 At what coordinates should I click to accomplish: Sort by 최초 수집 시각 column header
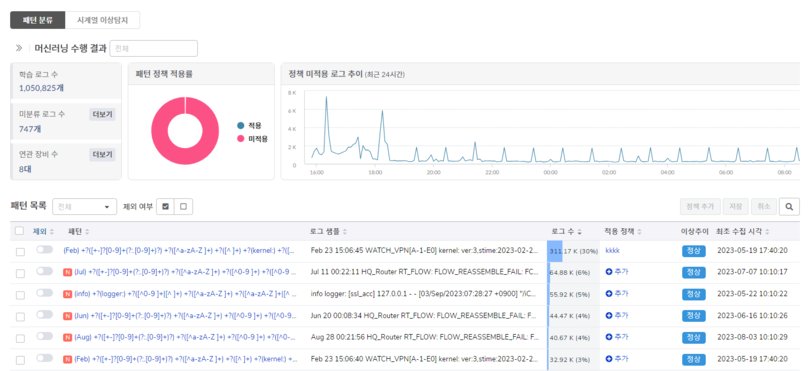tap(742, 231)
